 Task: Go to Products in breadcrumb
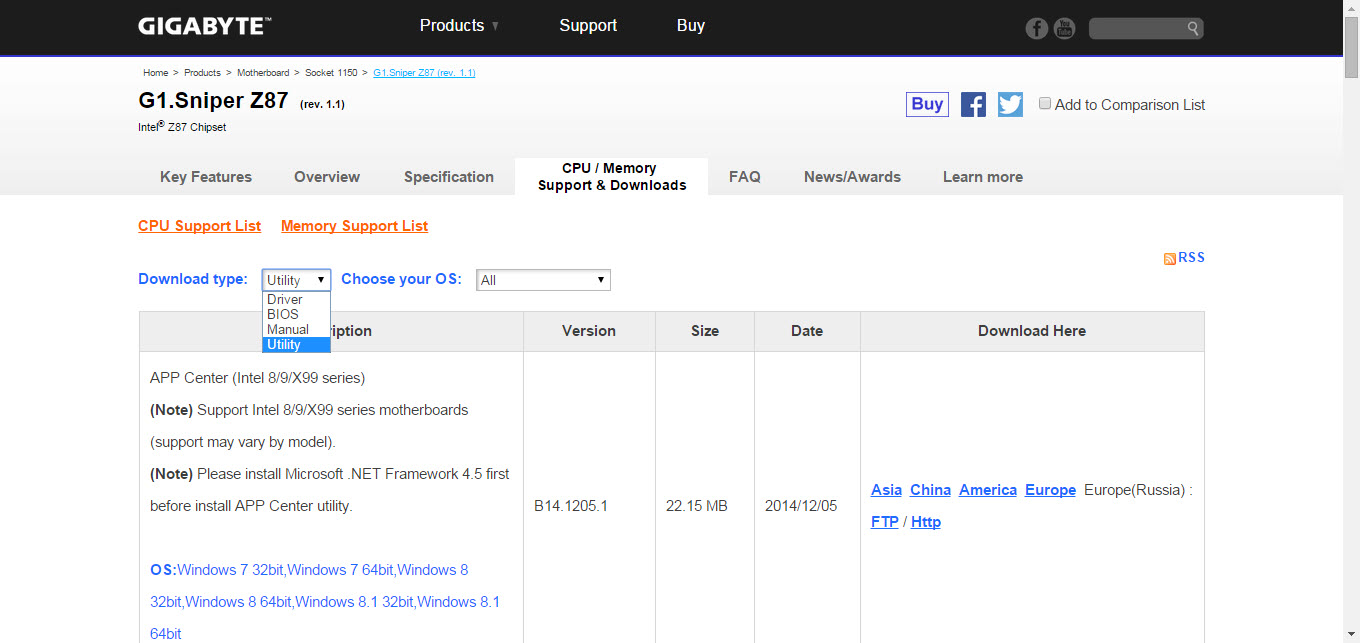tap(202, 73)
